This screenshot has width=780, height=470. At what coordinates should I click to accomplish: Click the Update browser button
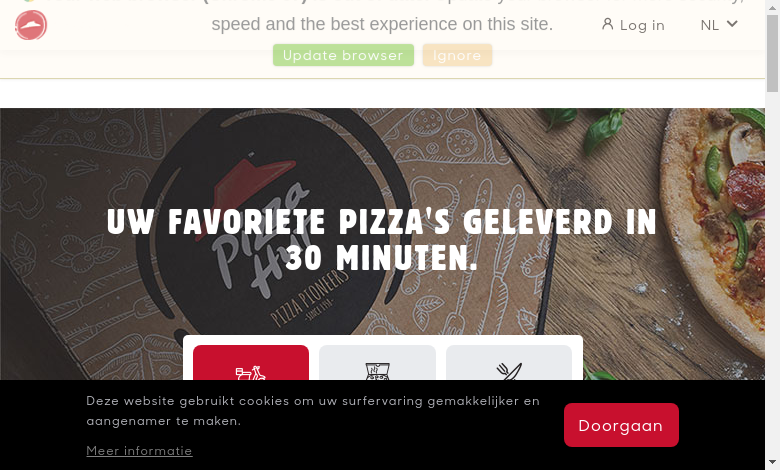click(x=343, y=55)
